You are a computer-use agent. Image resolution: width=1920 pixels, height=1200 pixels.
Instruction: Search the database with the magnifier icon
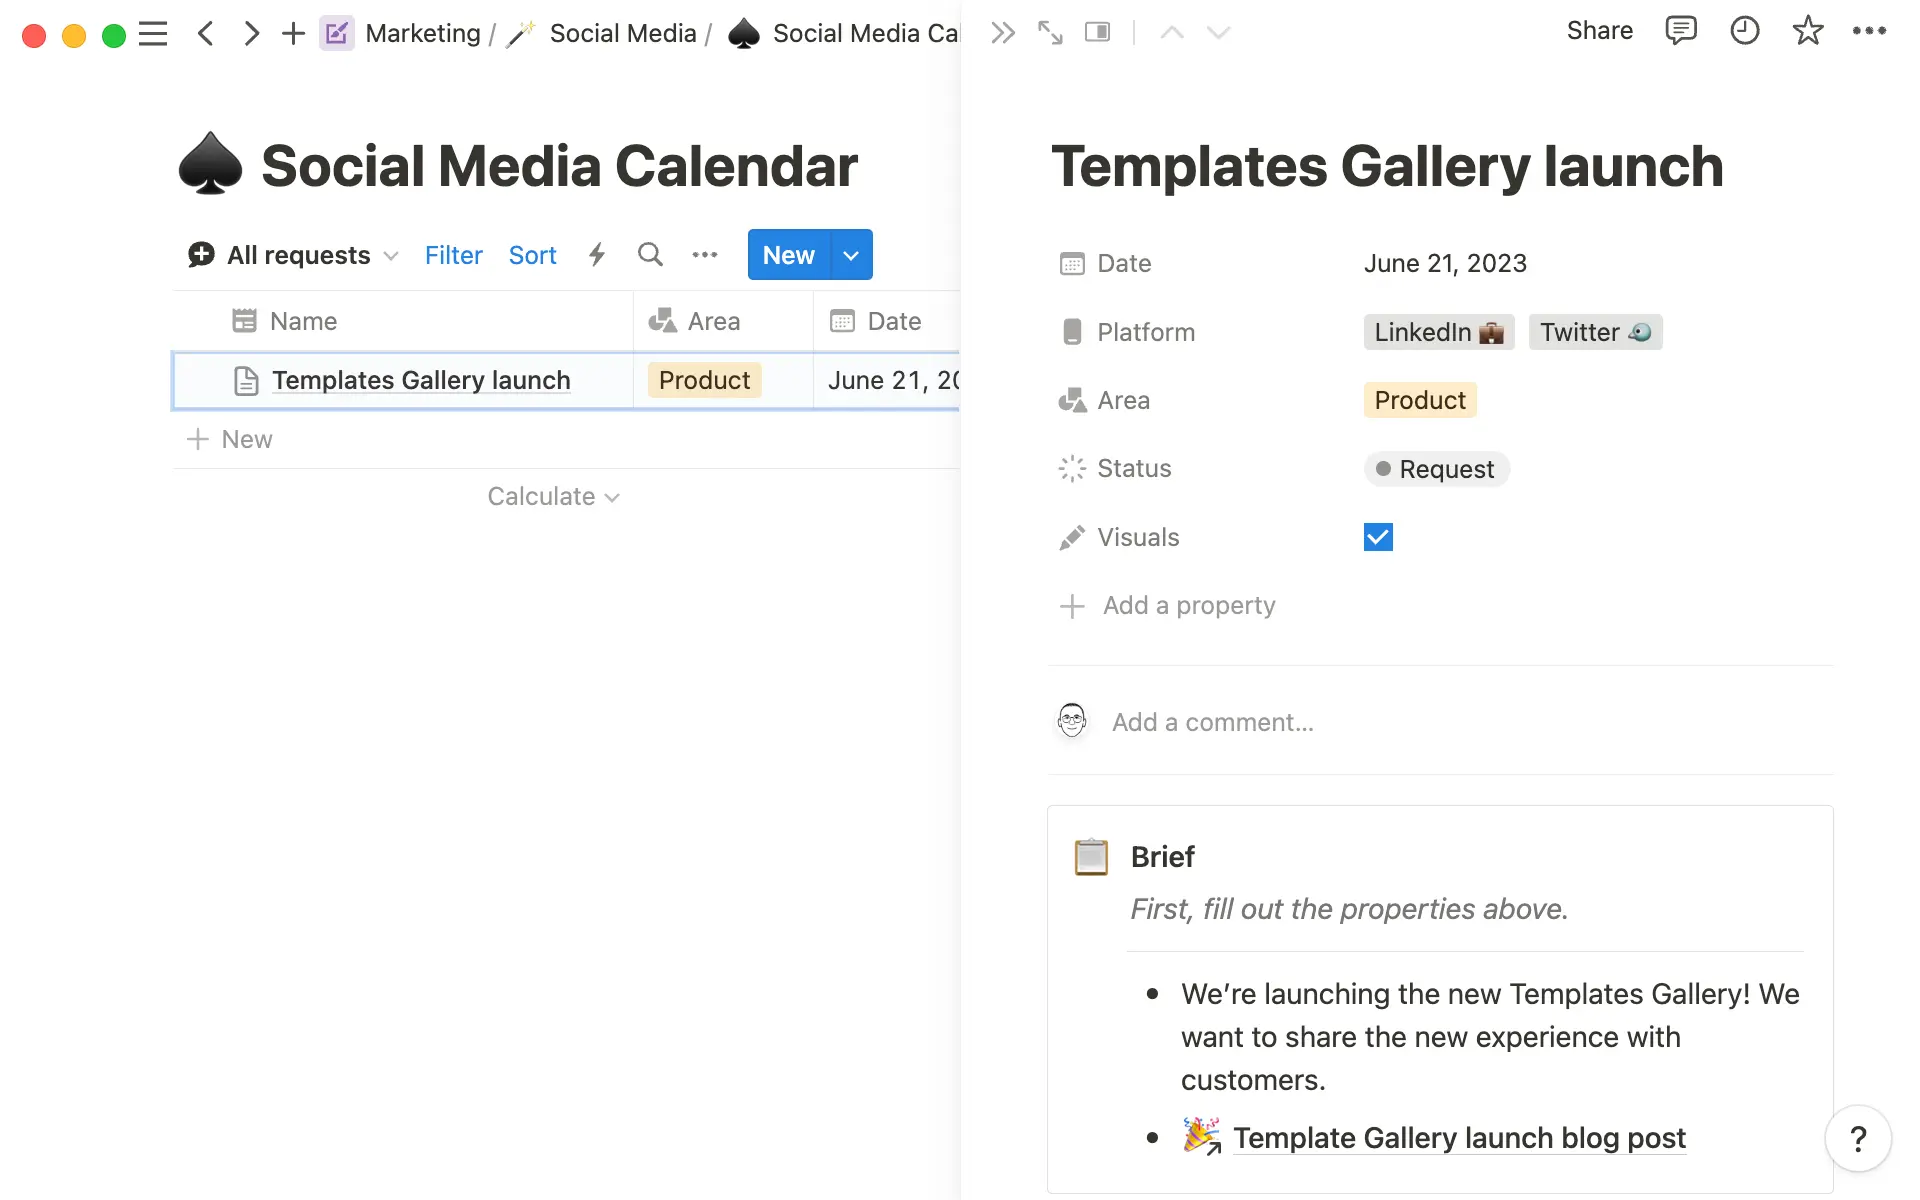coord(650,255)
